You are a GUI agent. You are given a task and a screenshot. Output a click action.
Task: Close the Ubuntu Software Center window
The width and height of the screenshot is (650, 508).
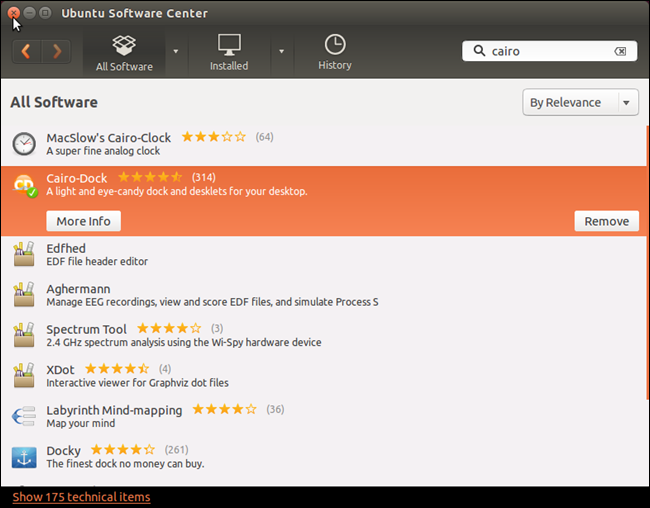14,13
